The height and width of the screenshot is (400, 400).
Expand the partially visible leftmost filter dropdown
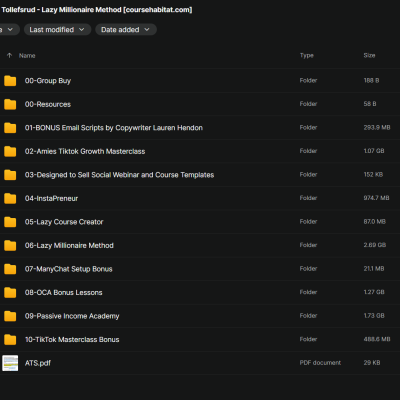(9, 30)
